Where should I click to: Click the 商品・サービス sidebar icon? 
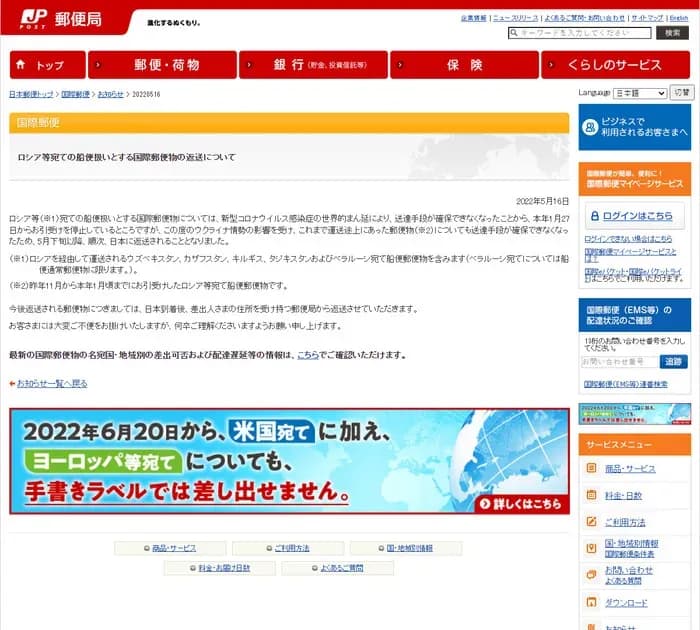tap(593, 468)
